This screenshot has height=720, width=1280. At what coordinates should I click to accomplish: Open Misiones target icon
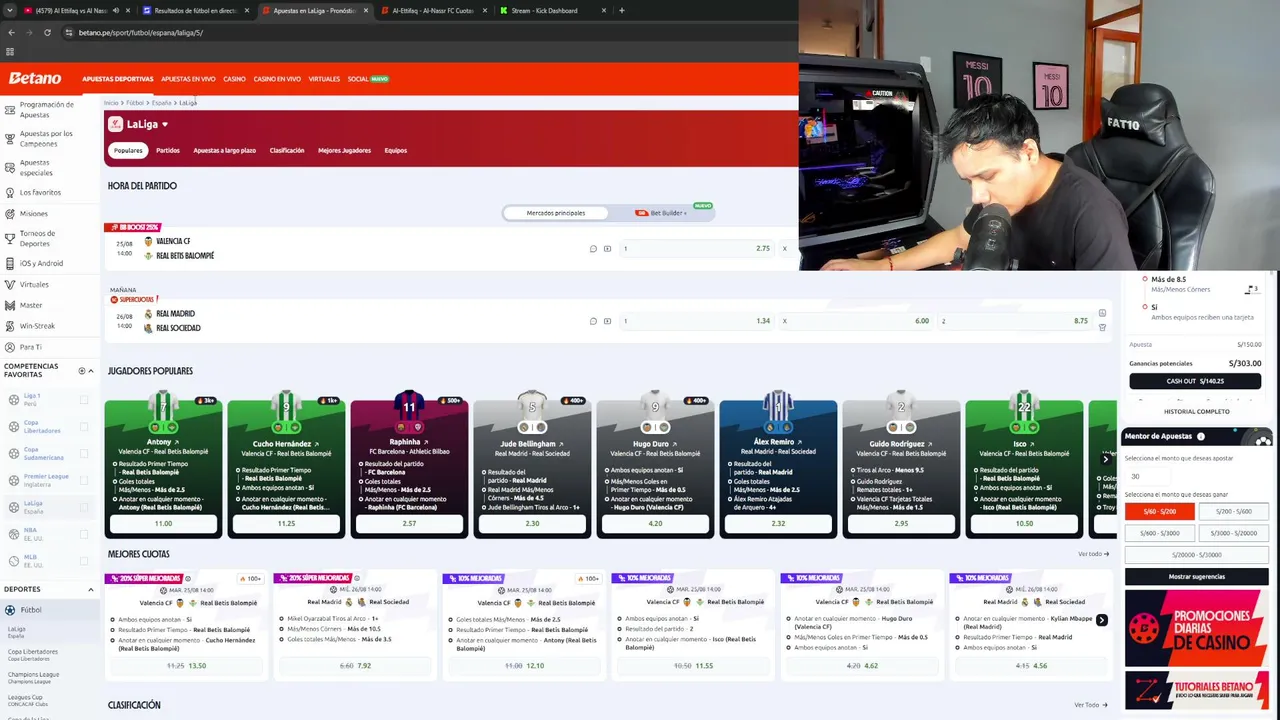[x=10, y=213]
